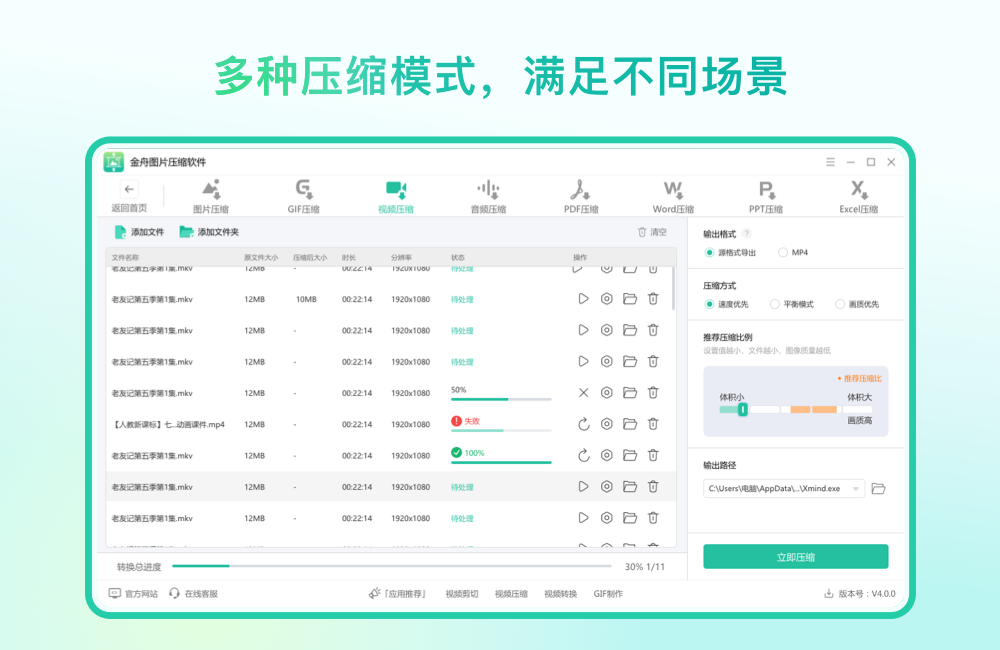Expand the hamburger menu near window controls
The height and width of the screenshot is (650, 1000).
[x=830, y=162]
